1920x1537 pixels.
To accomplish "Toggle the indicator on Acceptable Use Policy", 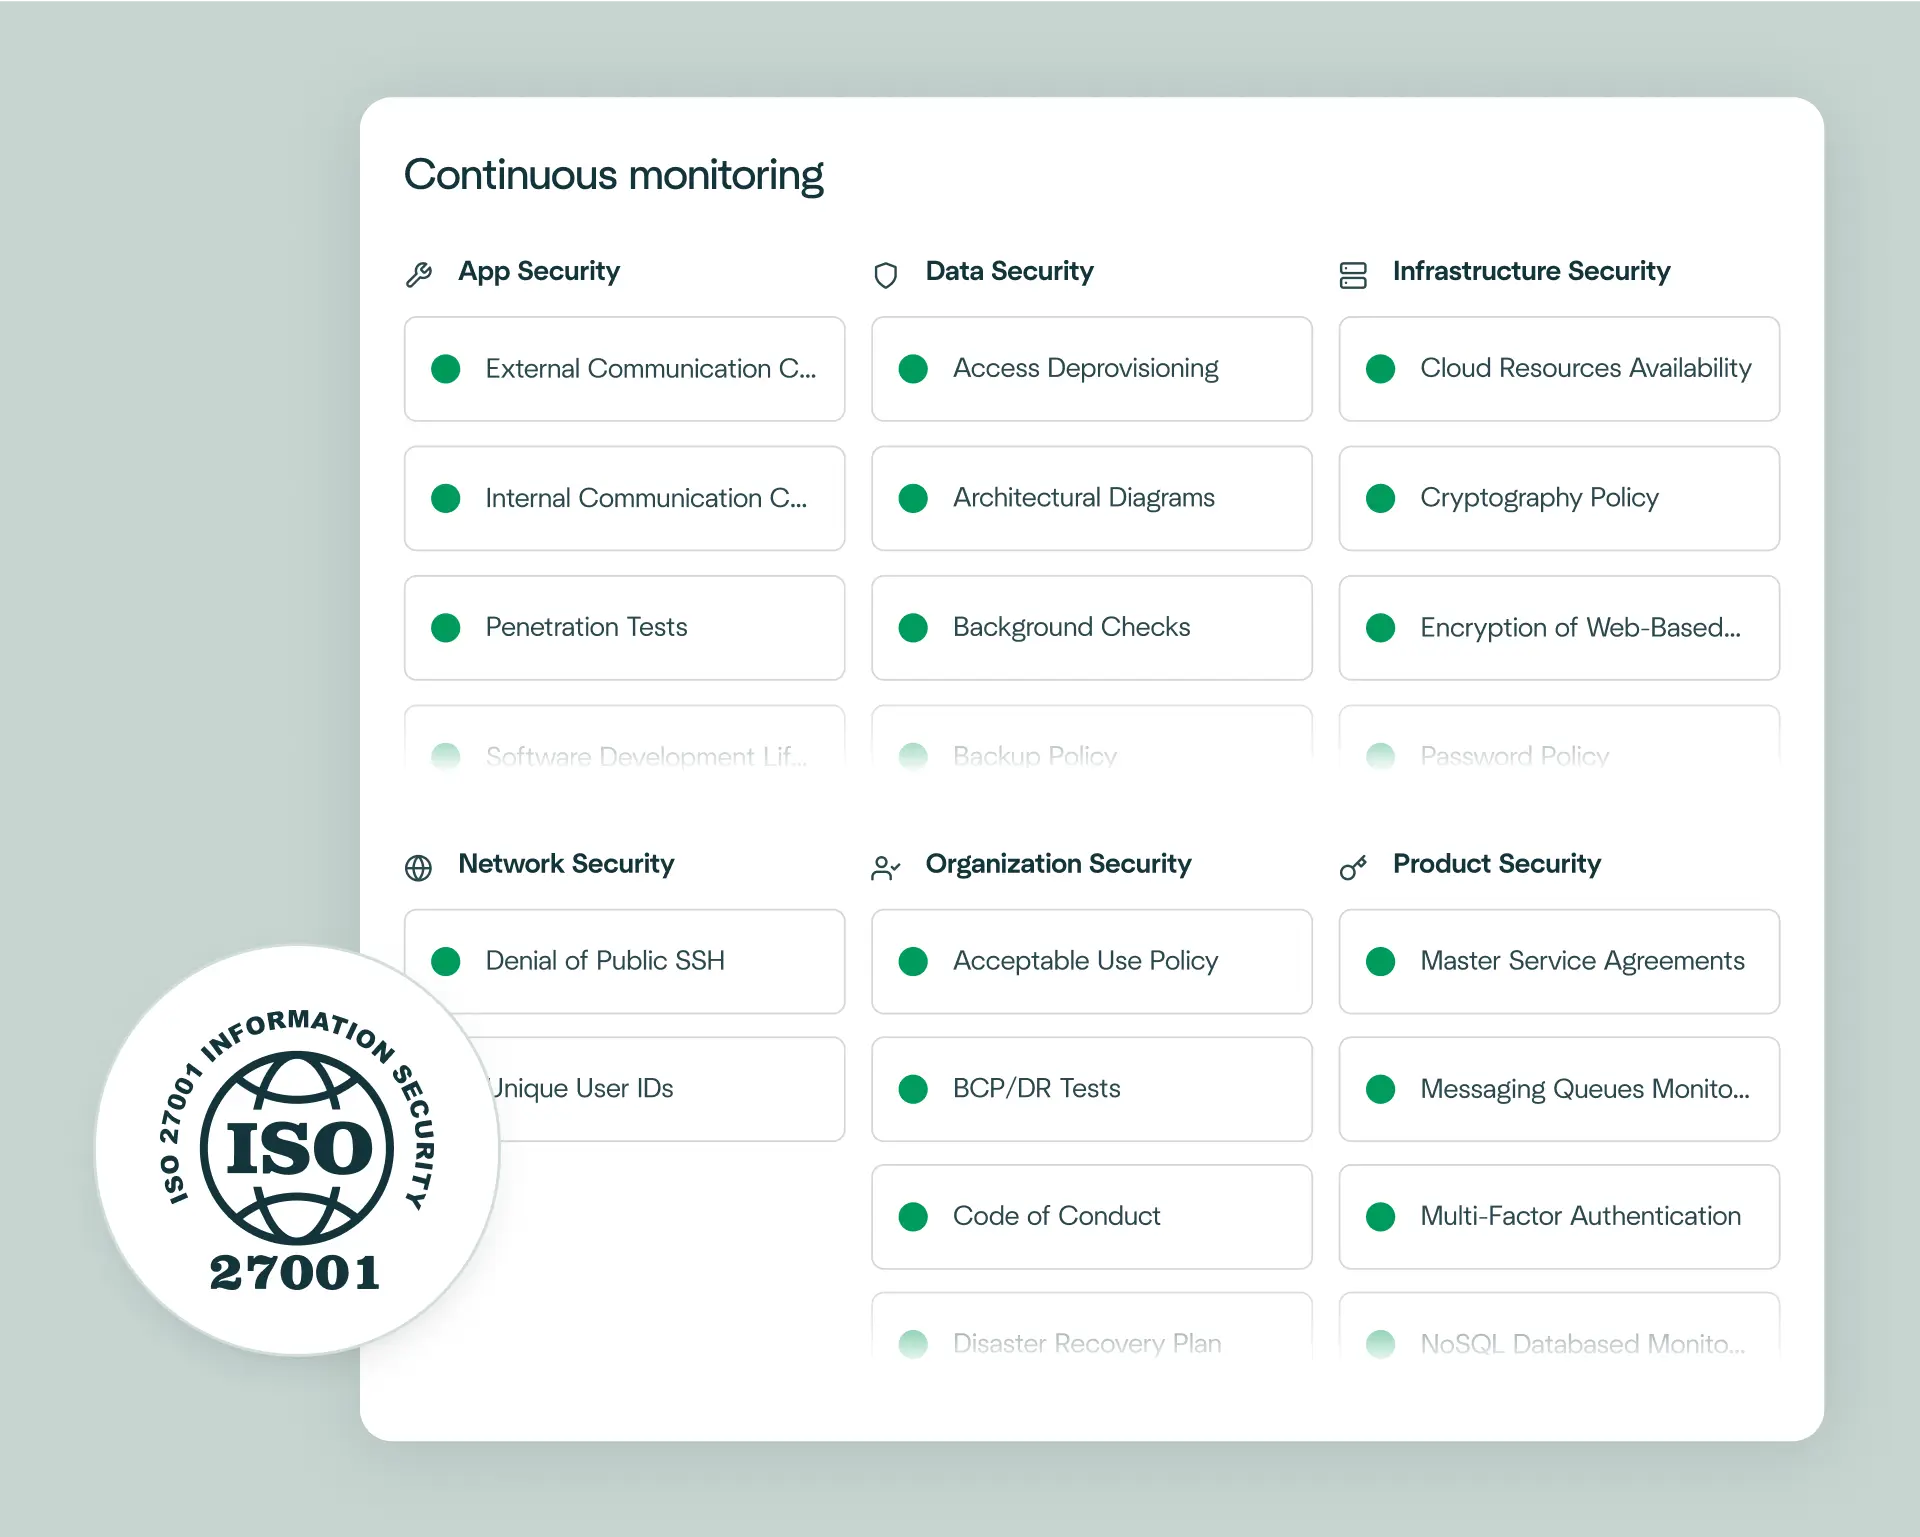I will (x=913, y=962).
